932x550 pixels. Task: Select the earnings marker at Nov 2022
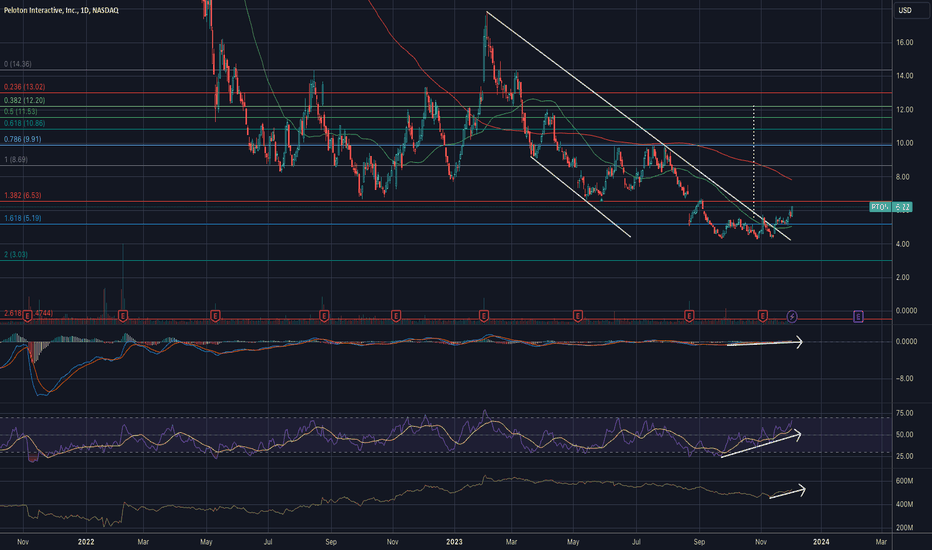(396, 316)
